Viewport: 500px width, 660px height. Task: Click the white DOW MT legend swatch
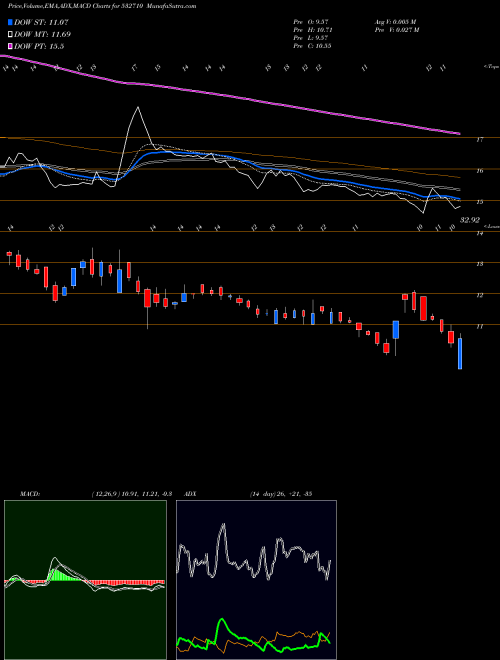click(x=11, y=35)
